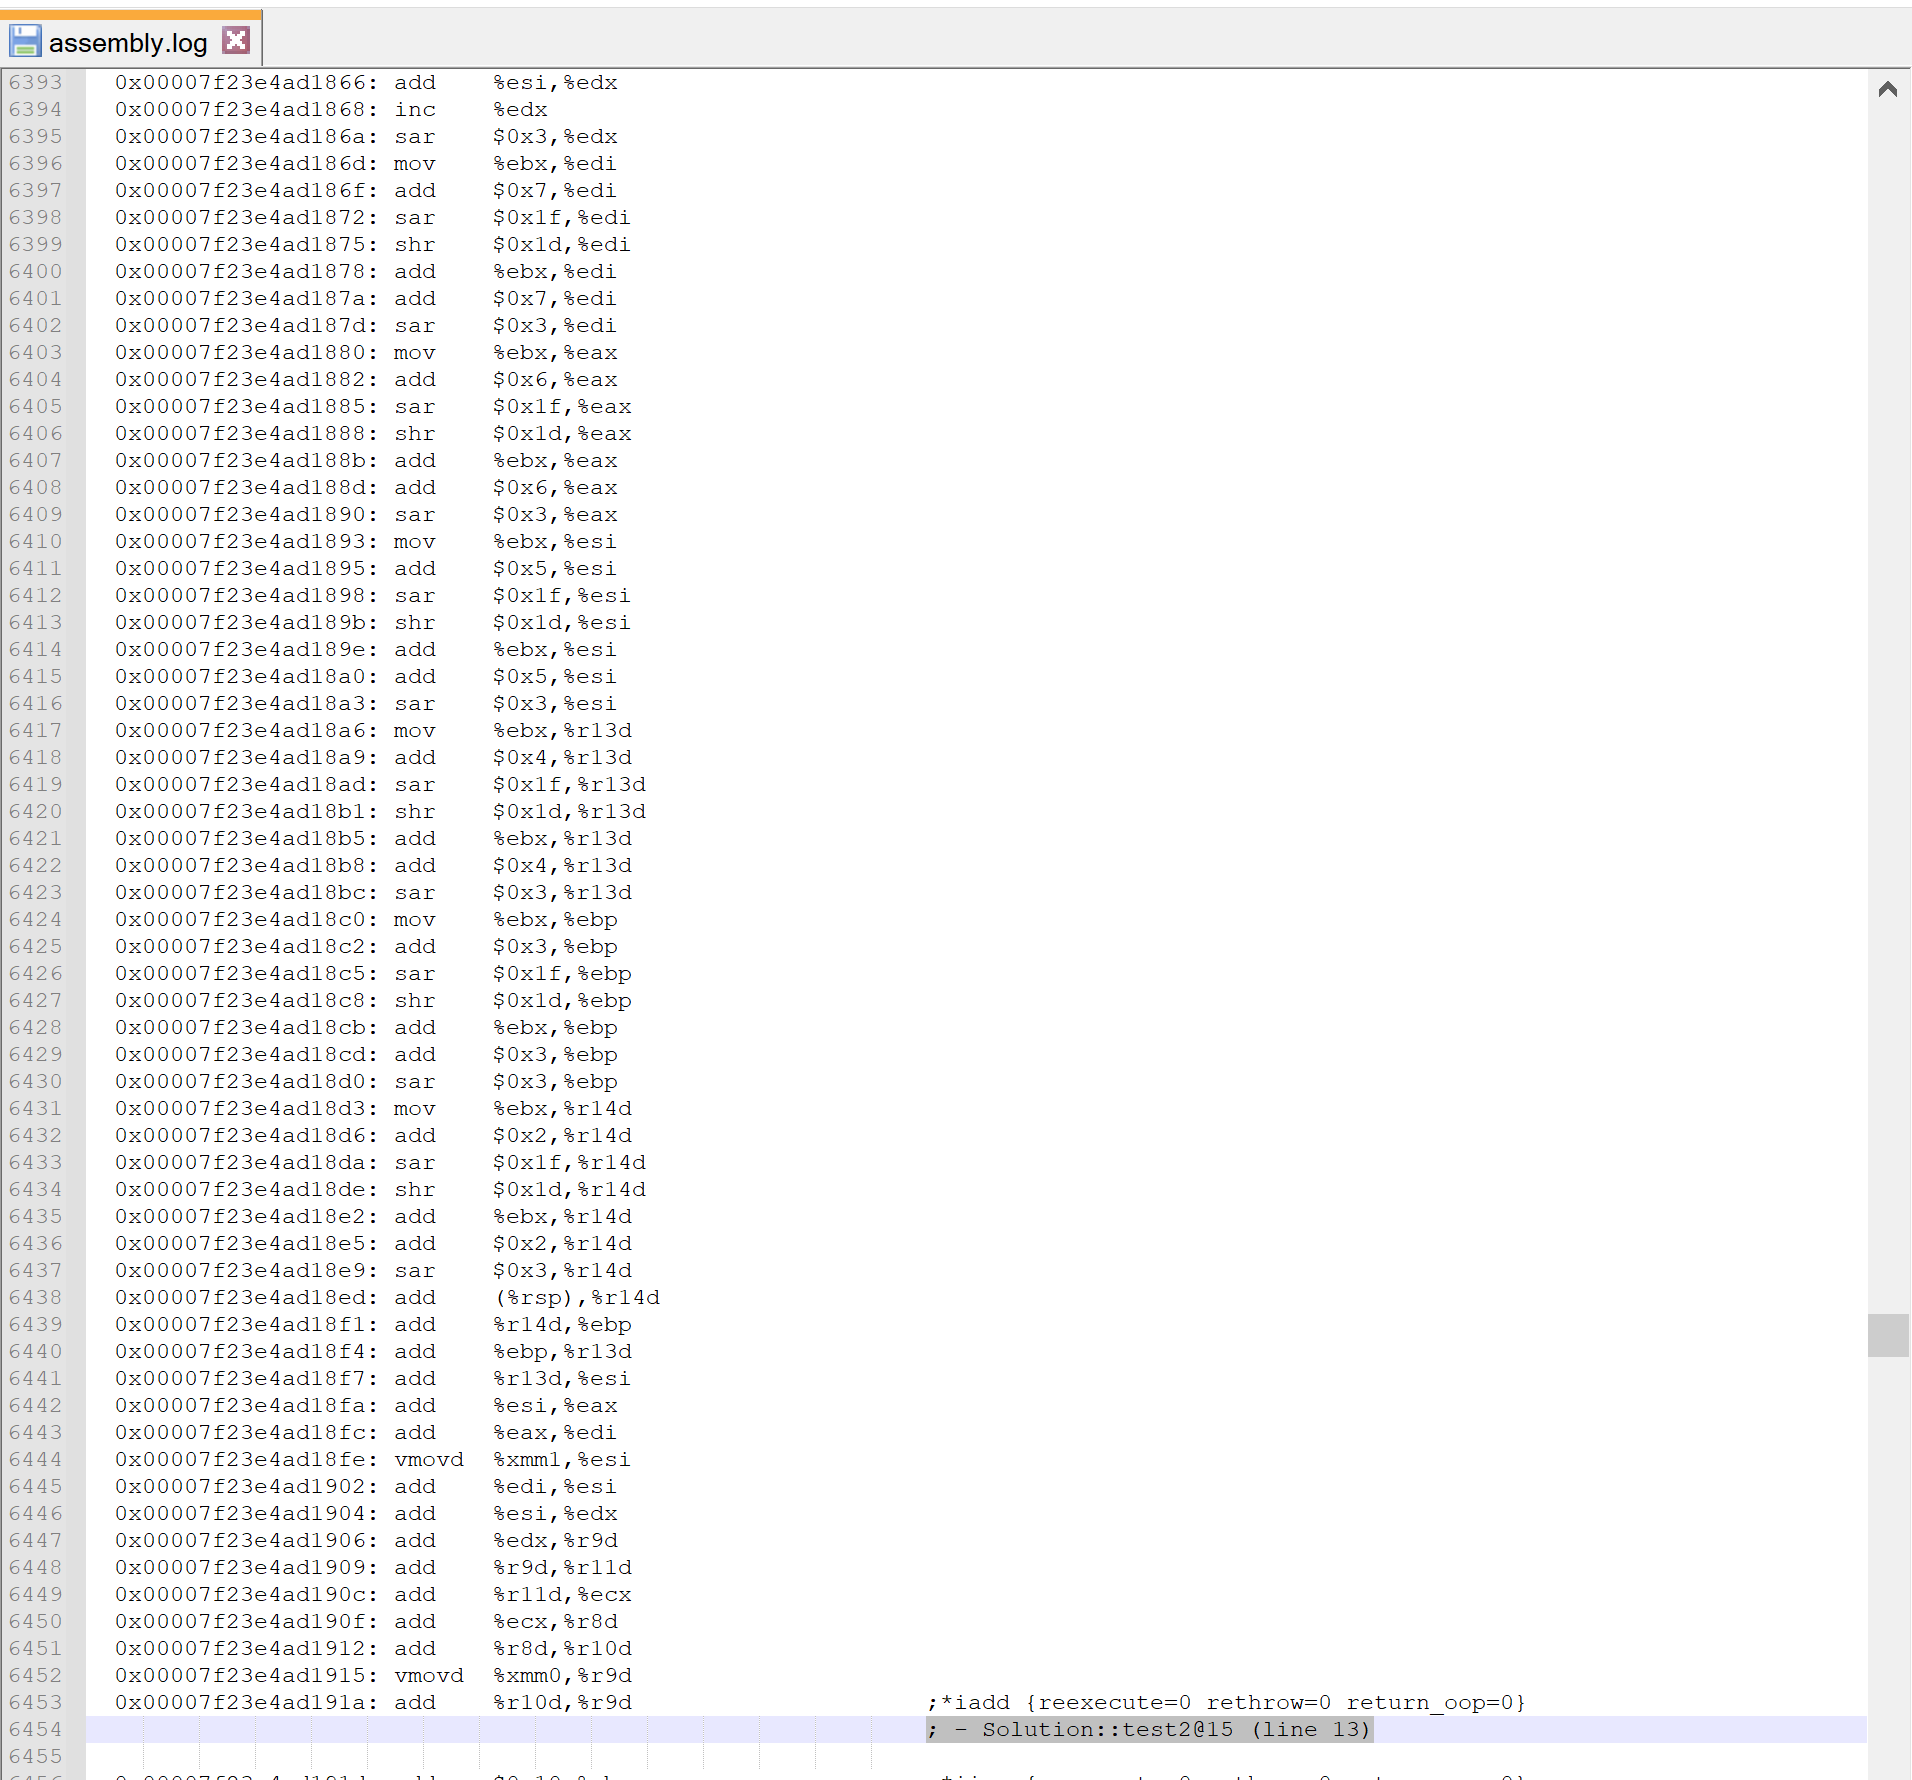This screenshot has width=1912, height=1780.
Task: Click operand '$0x3,%edi' on line 6402
Action: click(555, 325)
